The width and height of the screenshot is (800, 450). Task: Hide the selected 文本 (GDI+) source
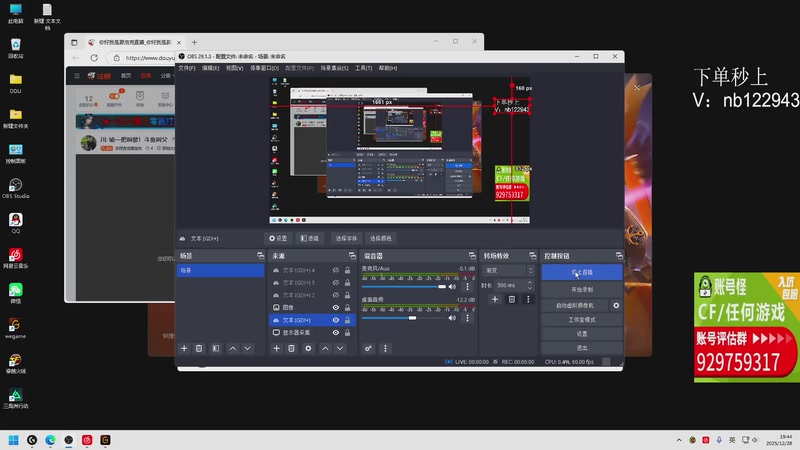pyautogui.click(x=336, y=320)
